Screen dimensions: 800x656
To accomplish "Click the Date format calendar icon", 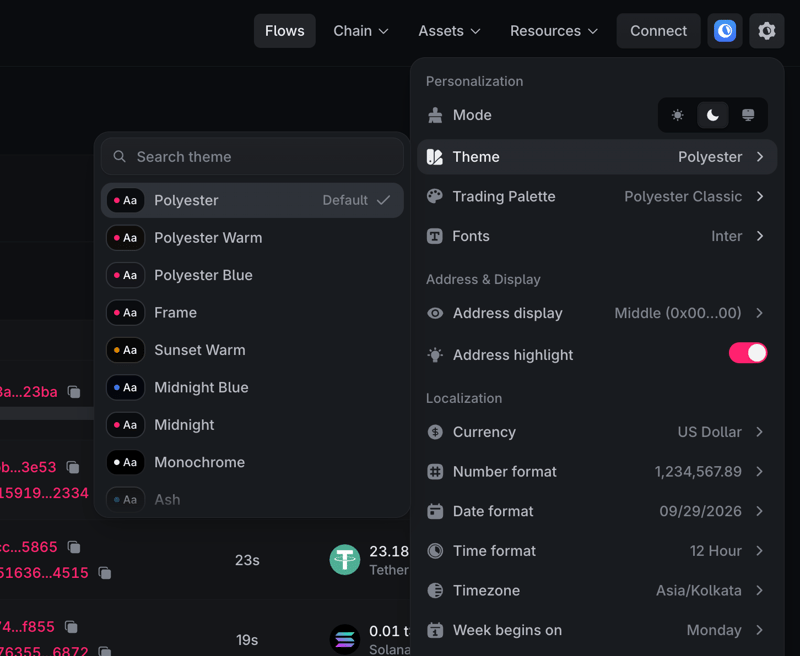I will [x=435, y=511].
